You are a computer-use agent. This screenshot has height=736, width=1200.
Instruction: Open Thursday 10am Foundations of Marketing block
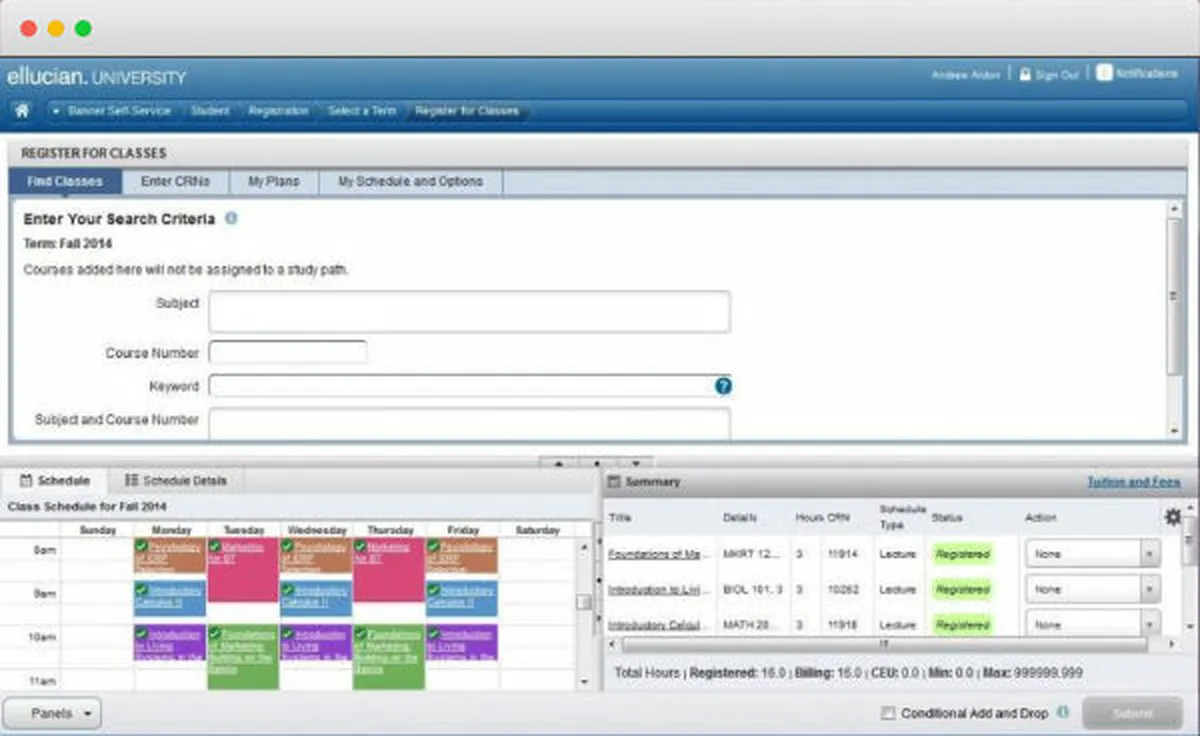[x=389, y=656]
